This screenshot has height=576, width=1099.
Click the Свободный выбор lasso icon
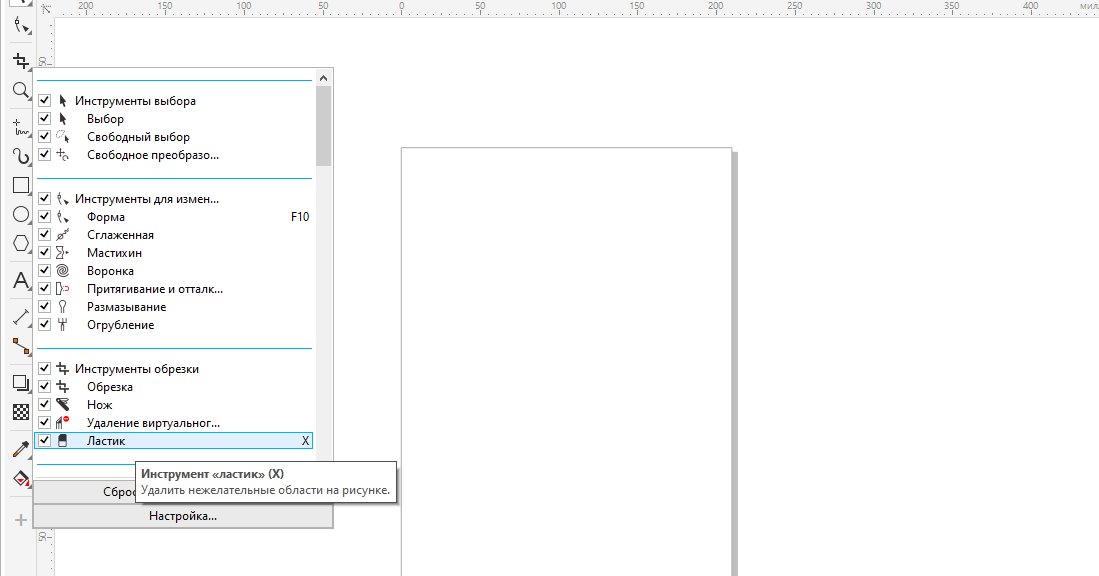click(x=62, y=137)
